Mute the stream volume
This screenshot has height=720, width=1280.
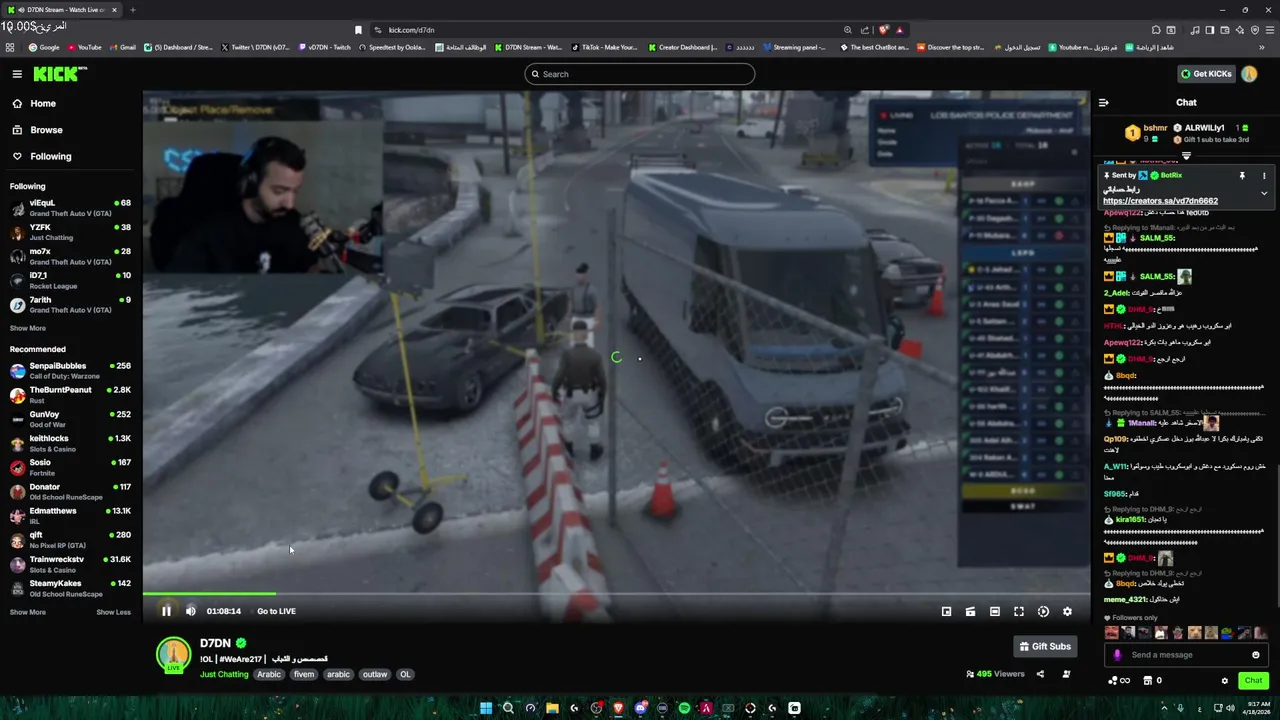click(190, 611)
